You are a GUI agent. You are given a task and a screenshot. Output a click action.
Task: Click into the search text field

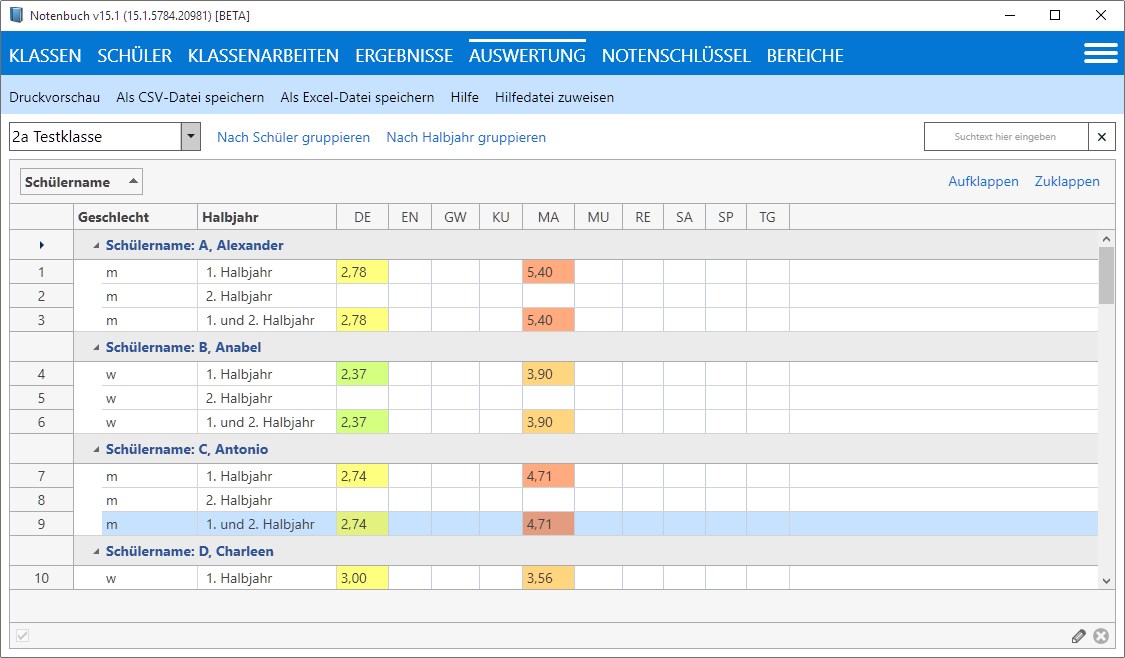(1005, 137)
